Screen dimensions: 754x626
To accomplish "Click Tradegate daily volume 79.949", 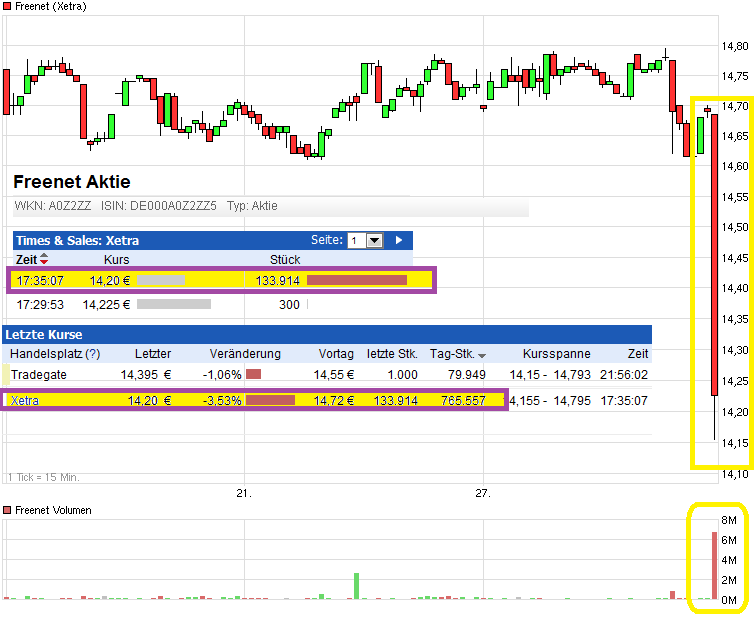I will [x=466, y=375].
